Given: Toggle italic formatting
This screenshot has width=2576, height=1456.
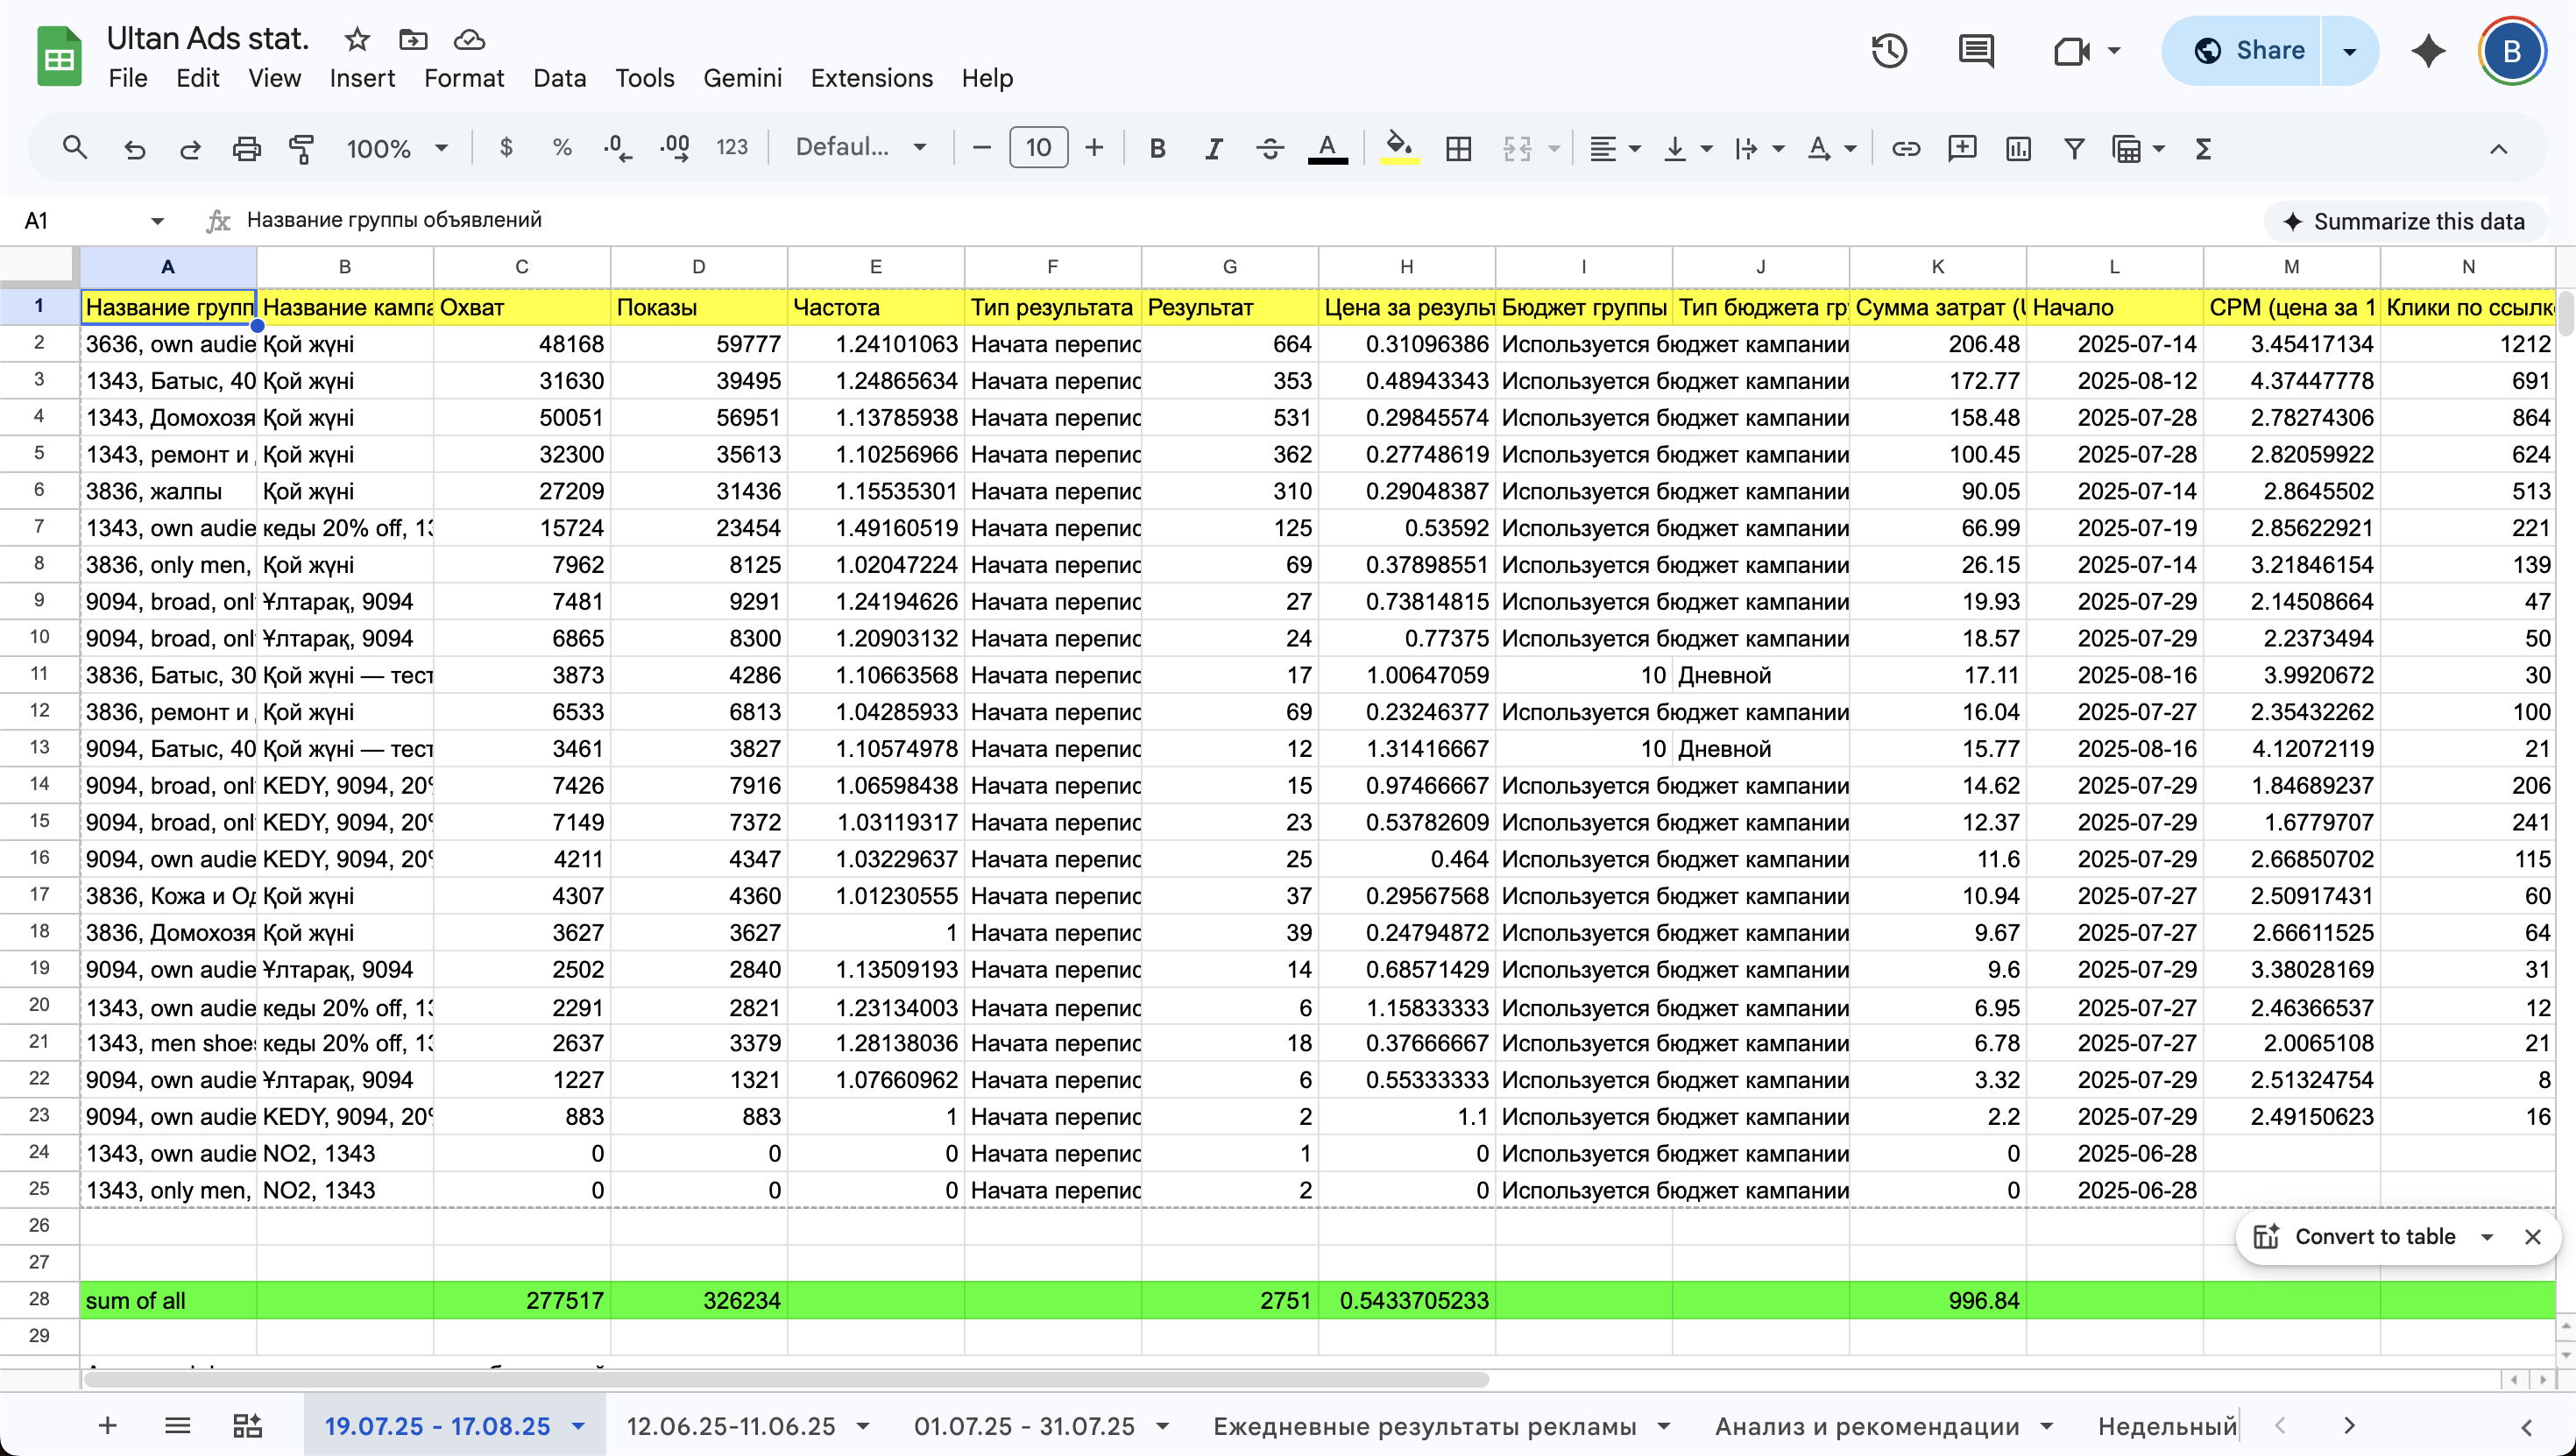Looking at the screenshot, I should [1213, 149].
